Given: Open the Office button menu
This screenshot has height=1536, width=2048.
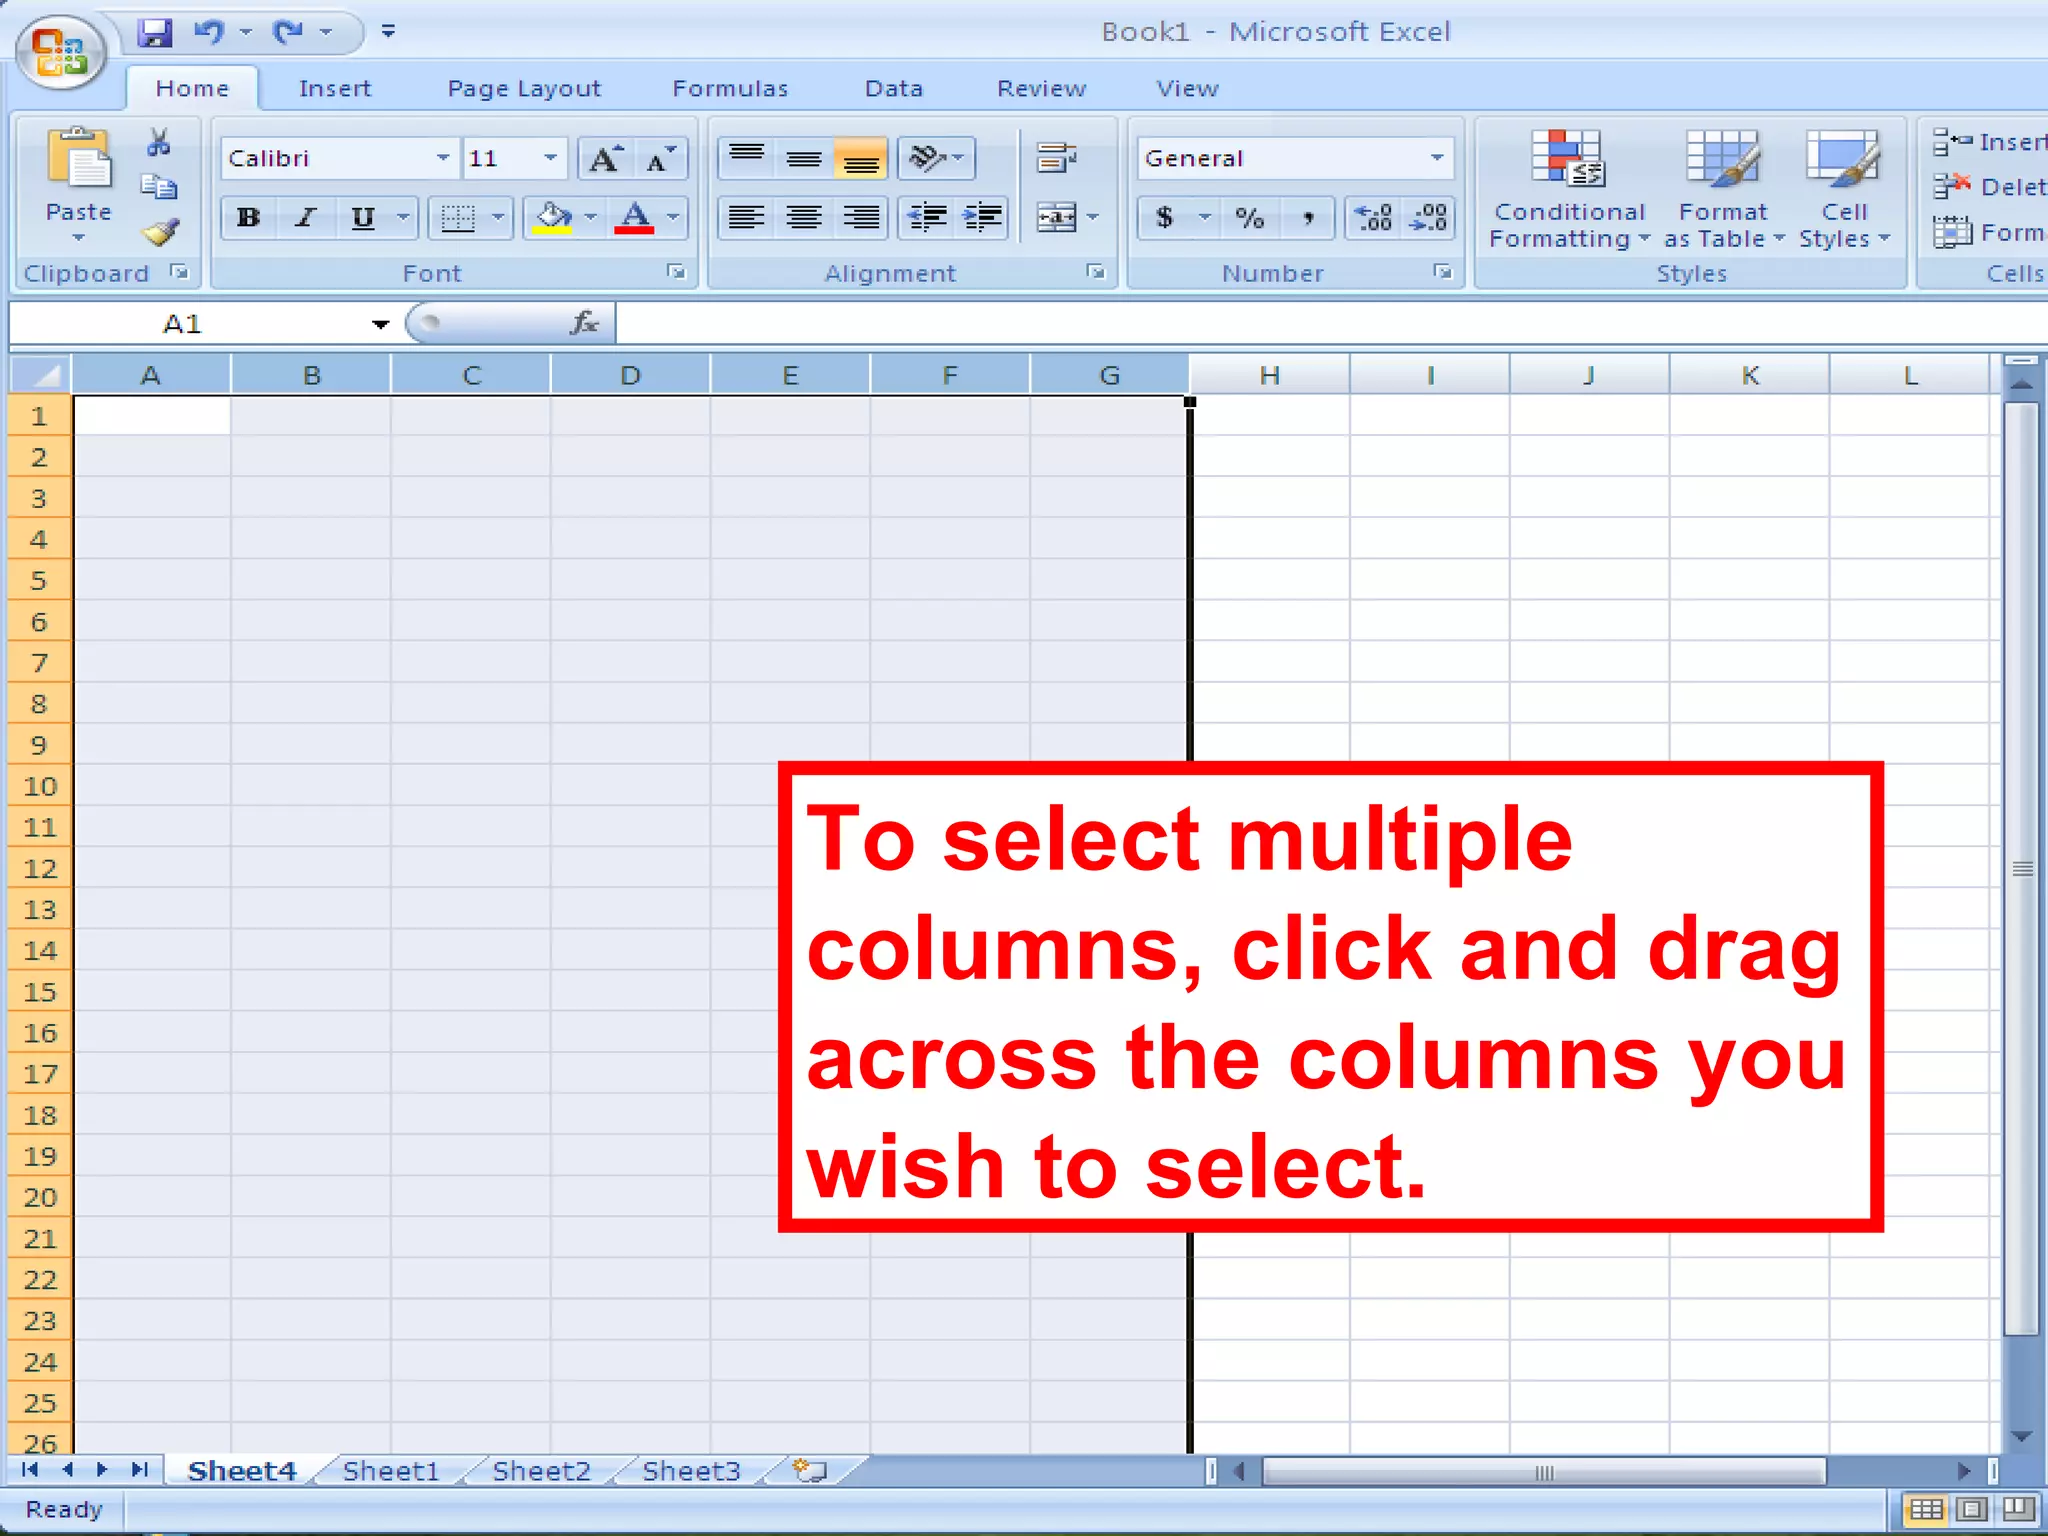Looking at the screenshot, I should point(61,52).
